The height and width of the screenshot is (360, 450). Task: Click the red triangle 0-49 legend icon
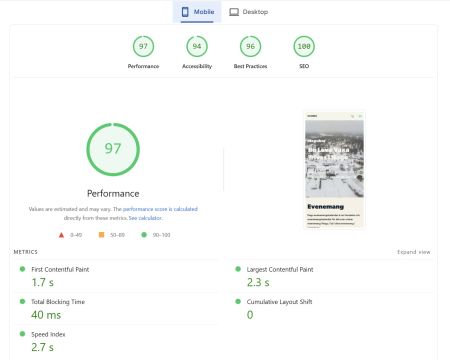click(x=61, y=235)
